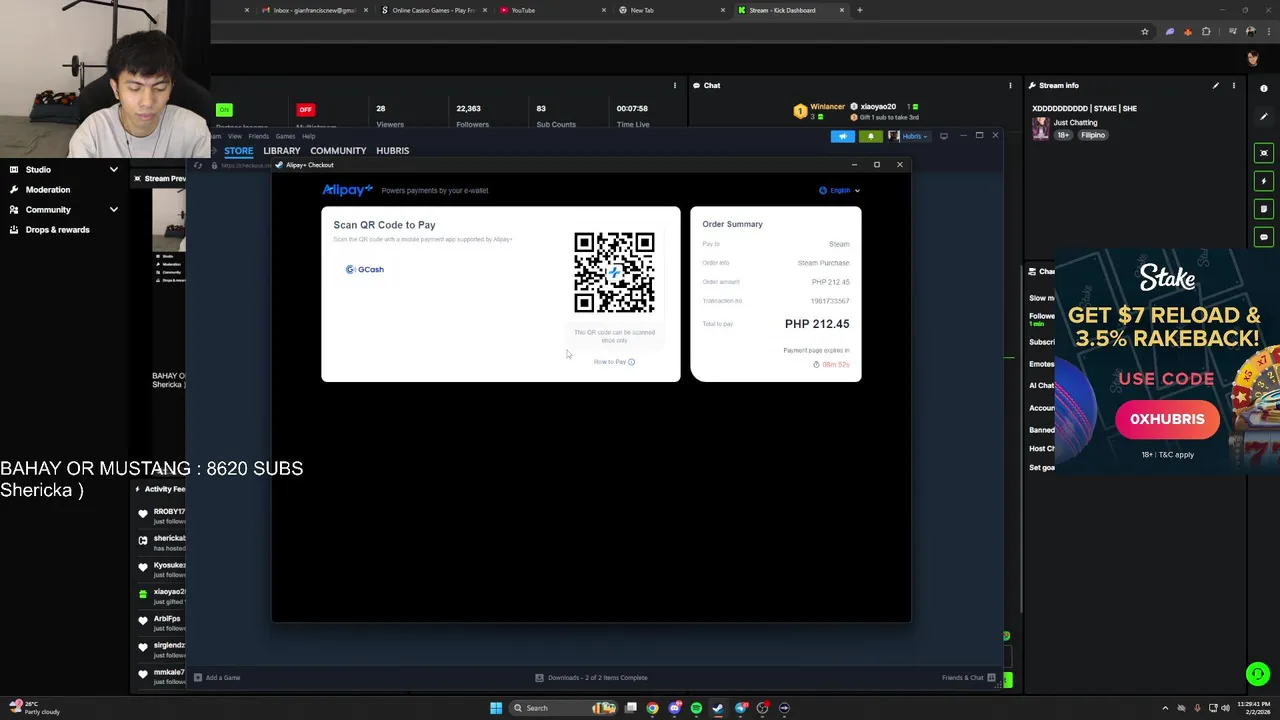Reload the Steam checkout page icon
This screenshot has width=1280, height=720.
tap(198, 165)
